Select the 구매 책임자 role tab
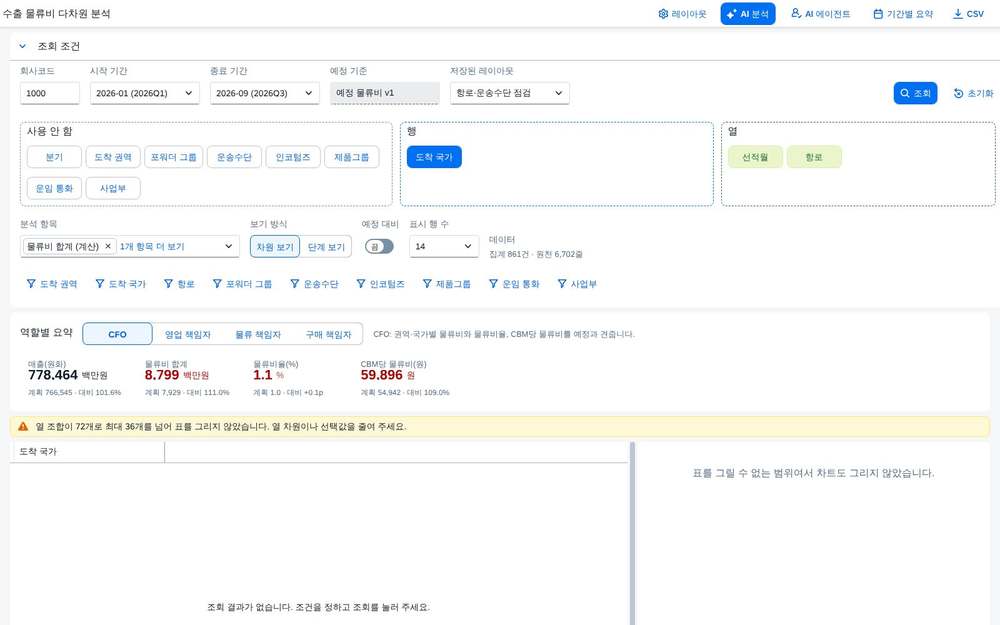Image resolution: width=1000 pixels, height=625 pixels. click(x=328, y=334)
